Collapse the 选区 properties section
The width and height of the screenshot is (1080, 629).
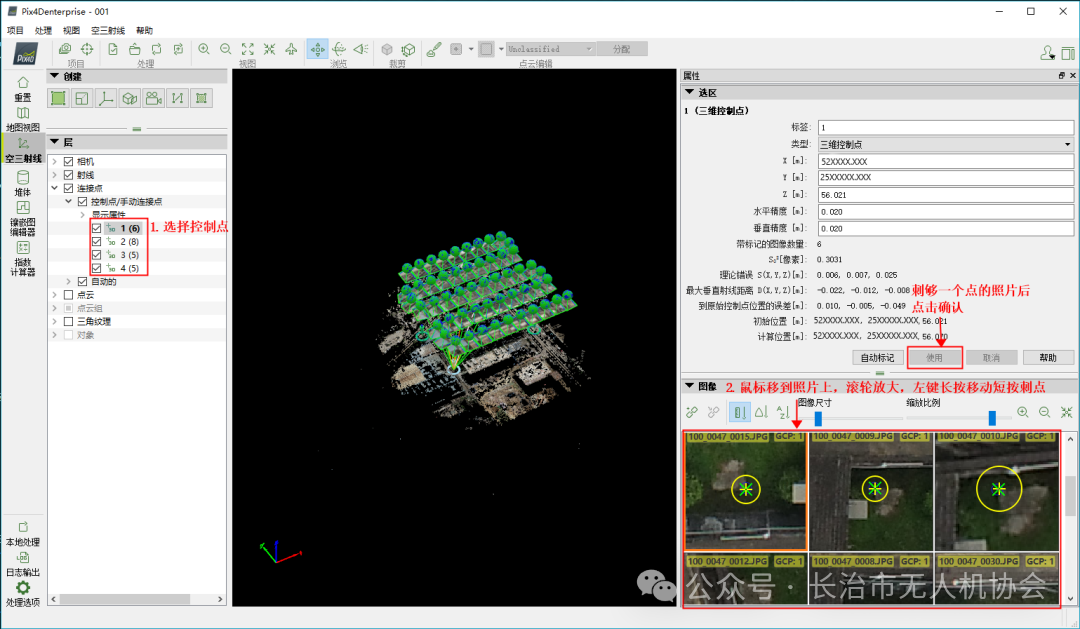click(689, 92)
